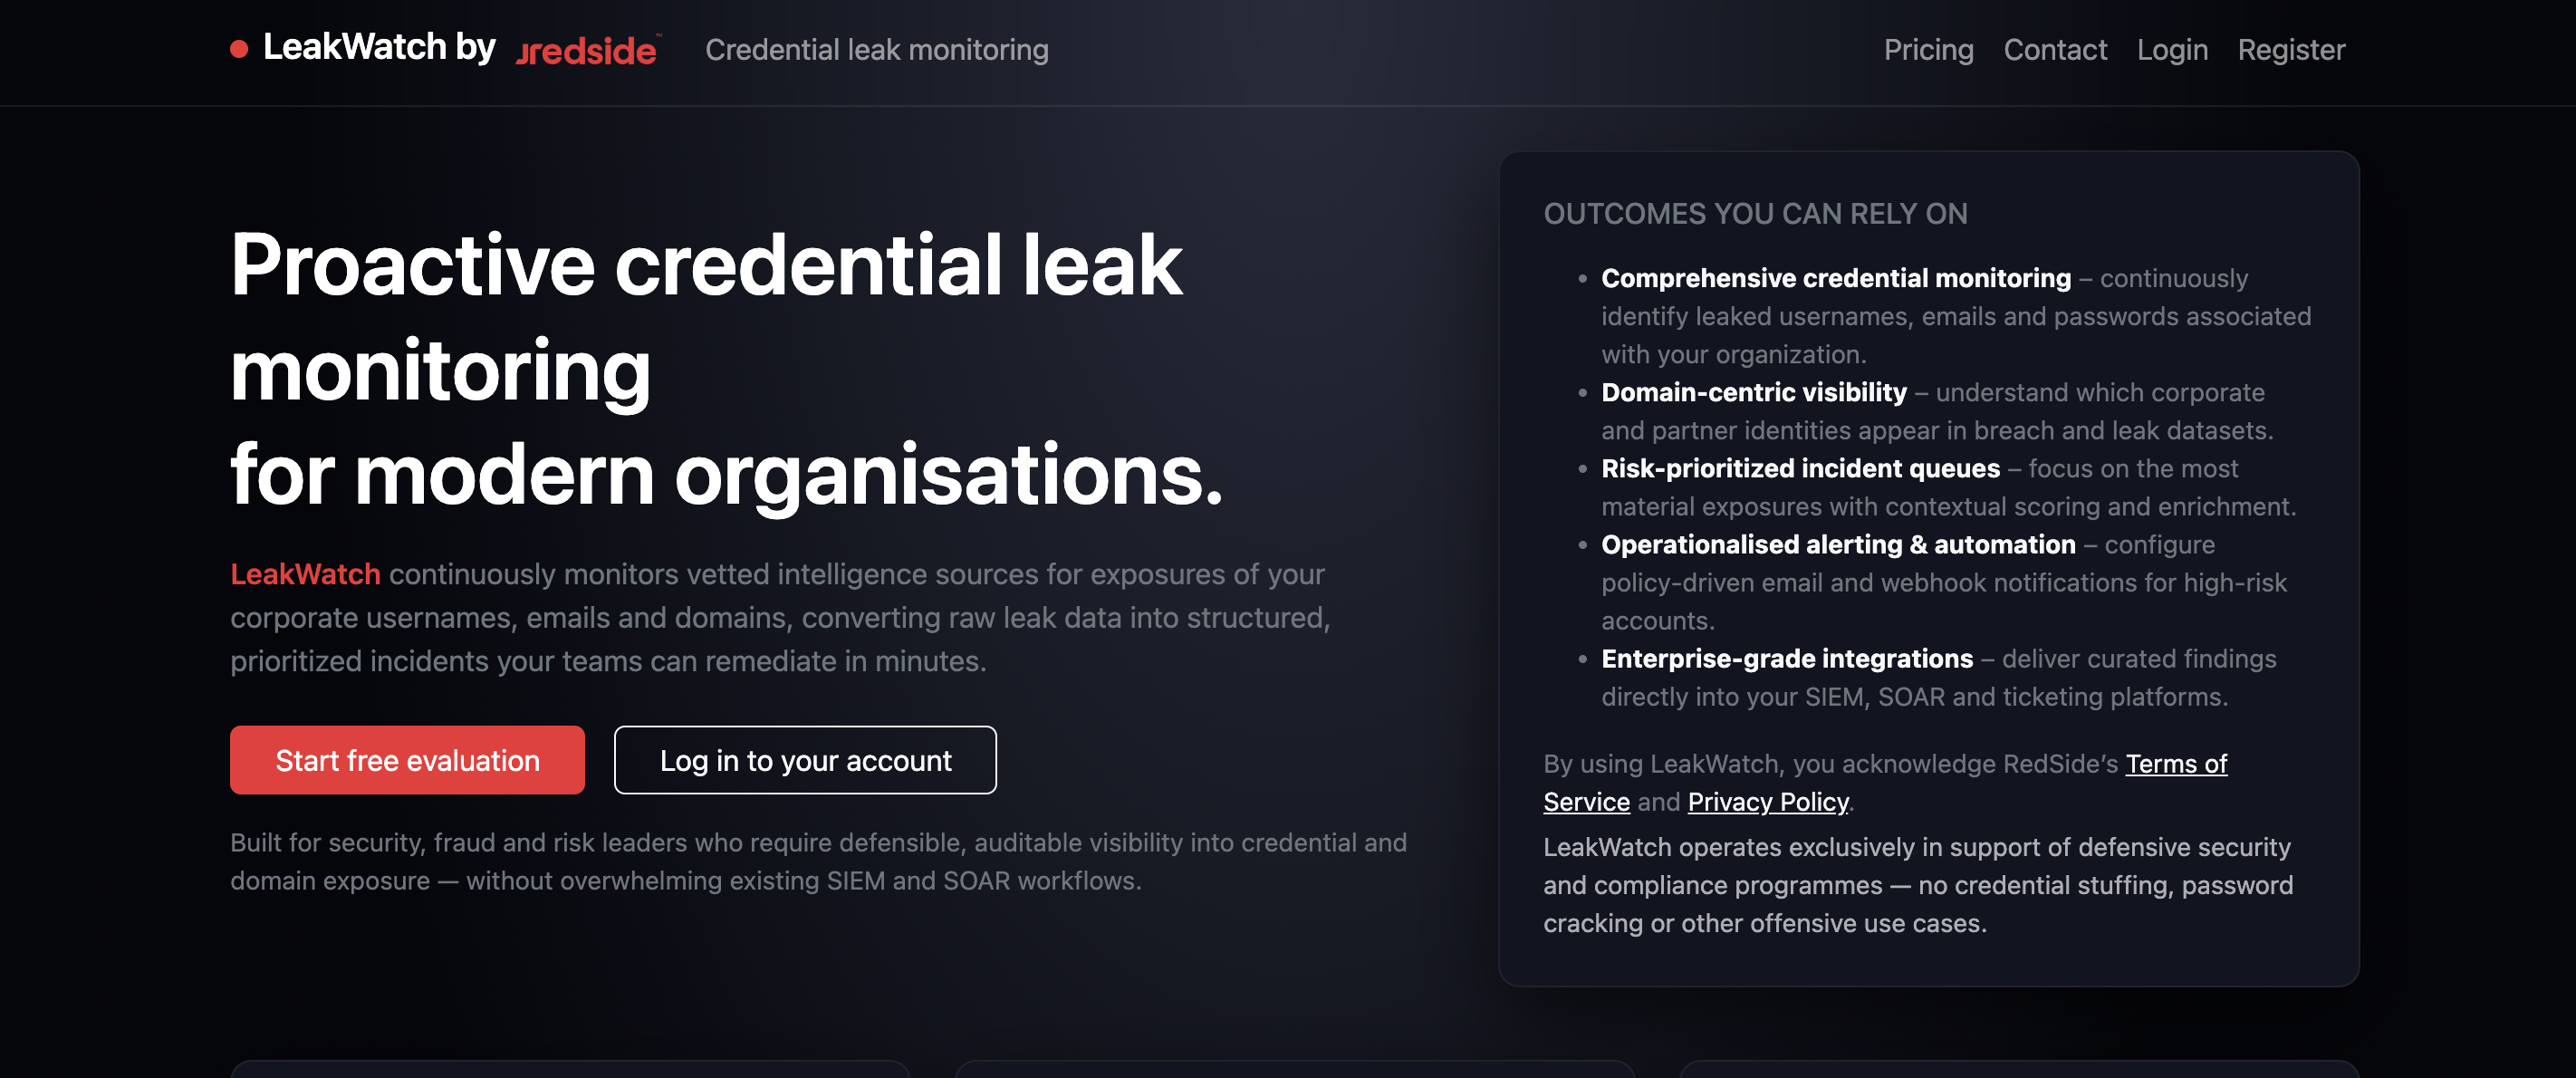Click the Credential leak monitoring tagline
2576x1078 pixels.
pos(877,50)
